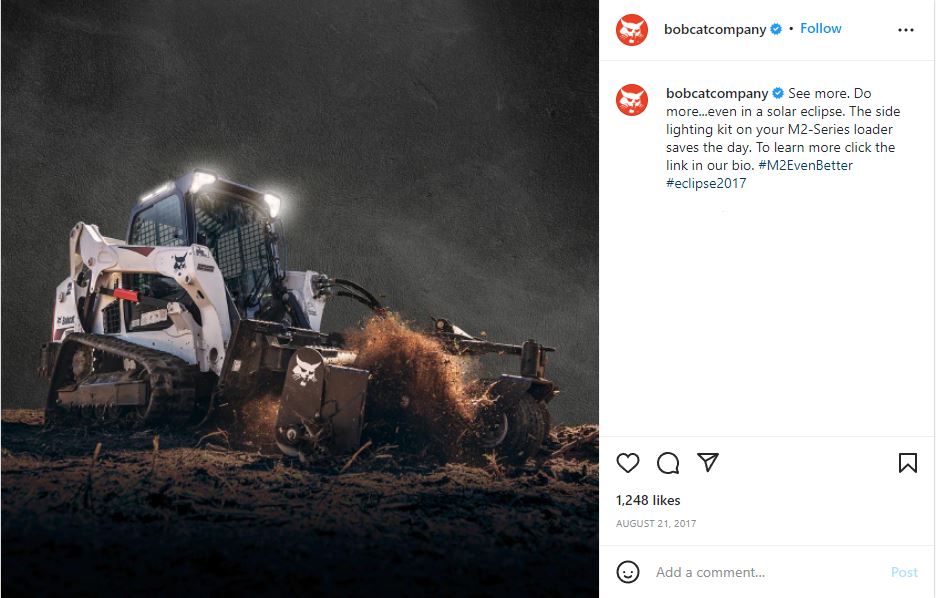Open the August 21, 2017 timestamp link
This screenshot has width=936, height=598.
pyautogui.click(x=656, y=523)
